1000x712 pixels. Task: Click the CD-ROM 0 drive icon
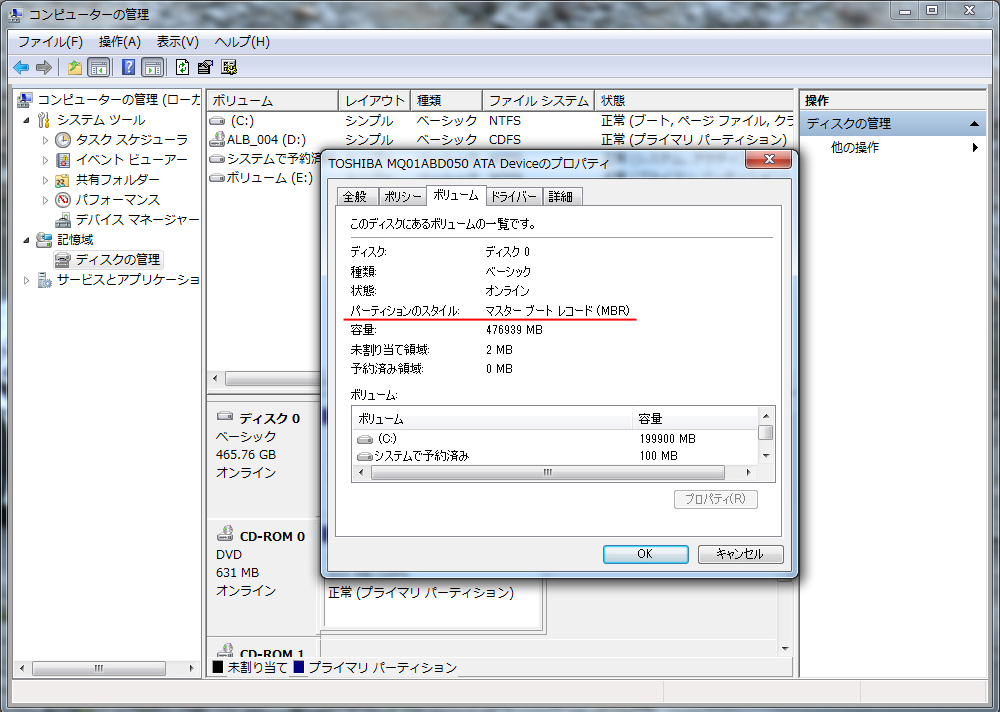[x=226, y=536]
